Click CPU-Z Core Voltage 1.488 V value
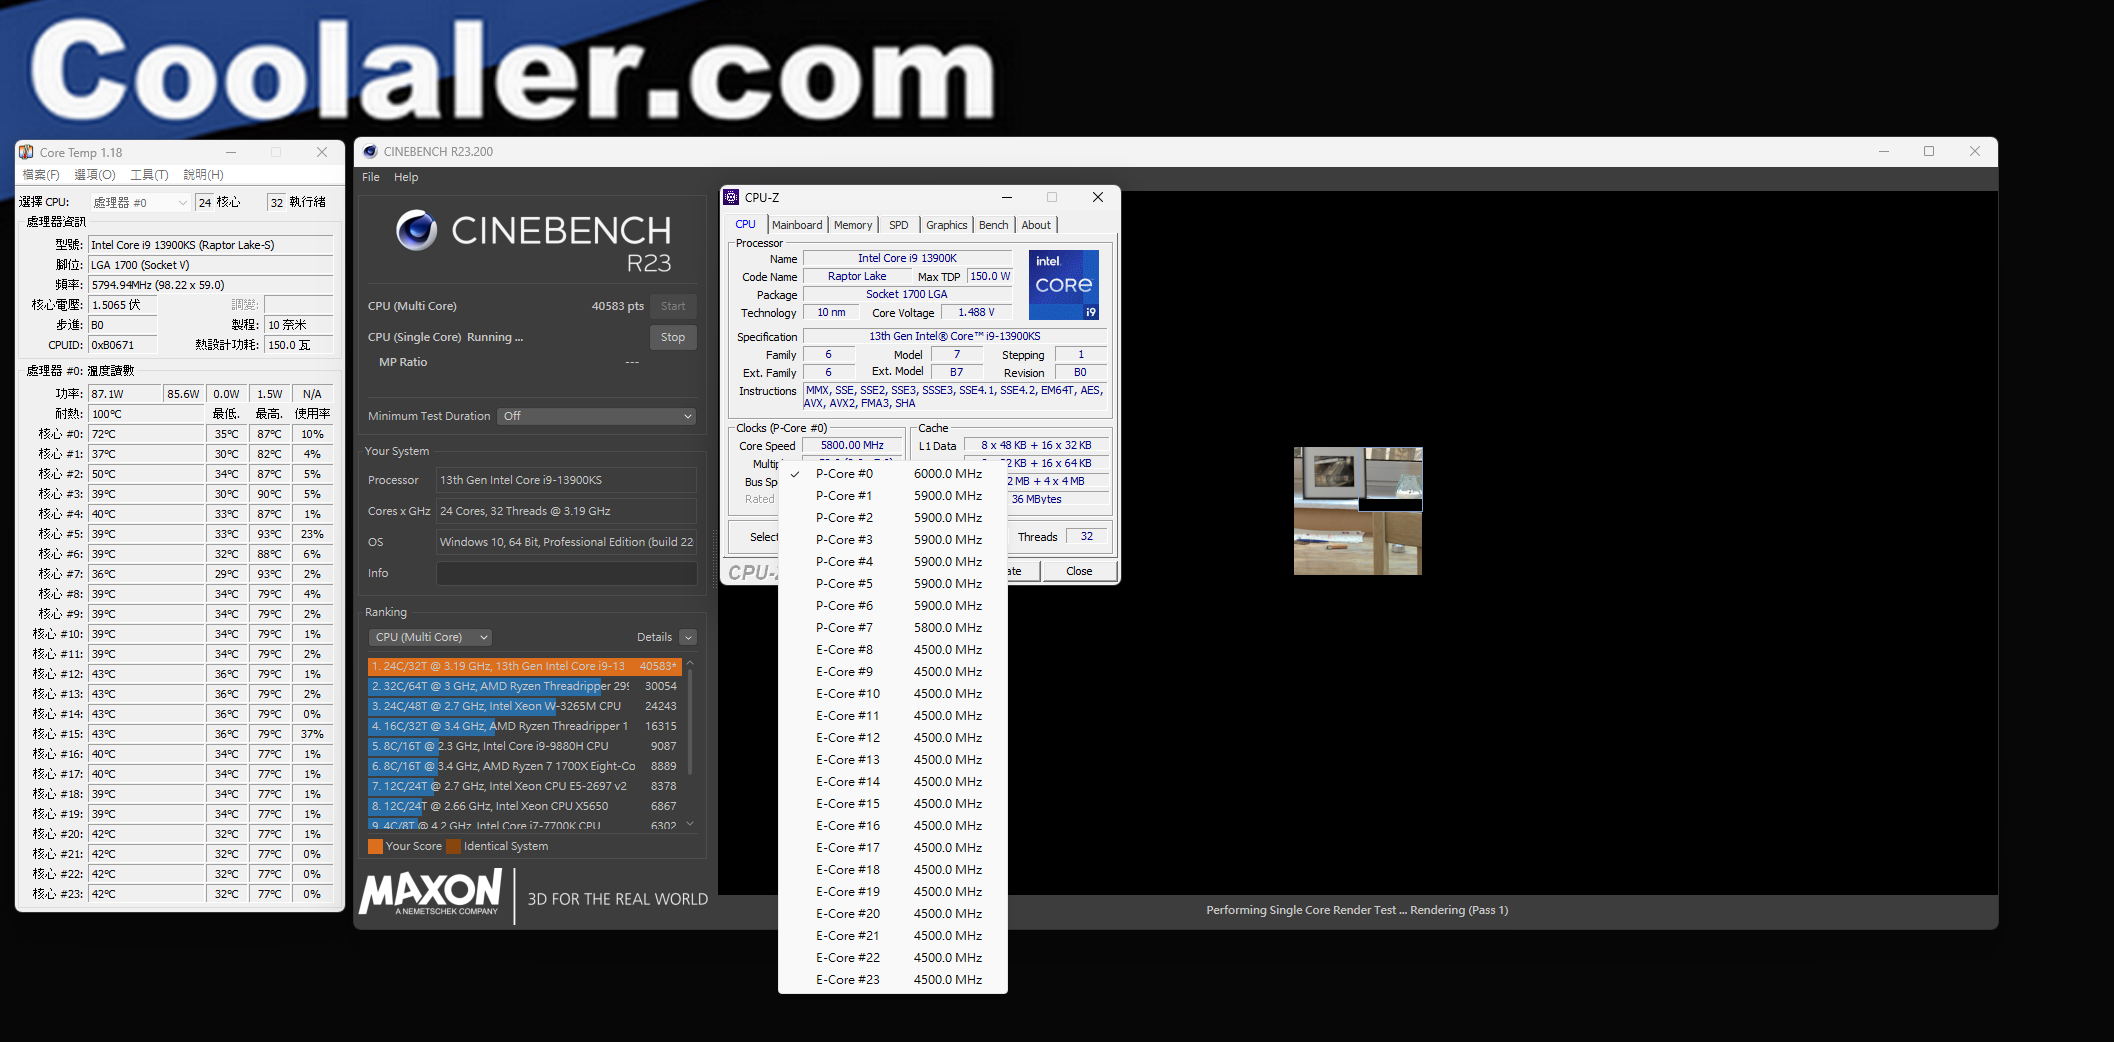Image resolution: width=2114 pixels, height=1042 pixels. click(x=976, y=312)
